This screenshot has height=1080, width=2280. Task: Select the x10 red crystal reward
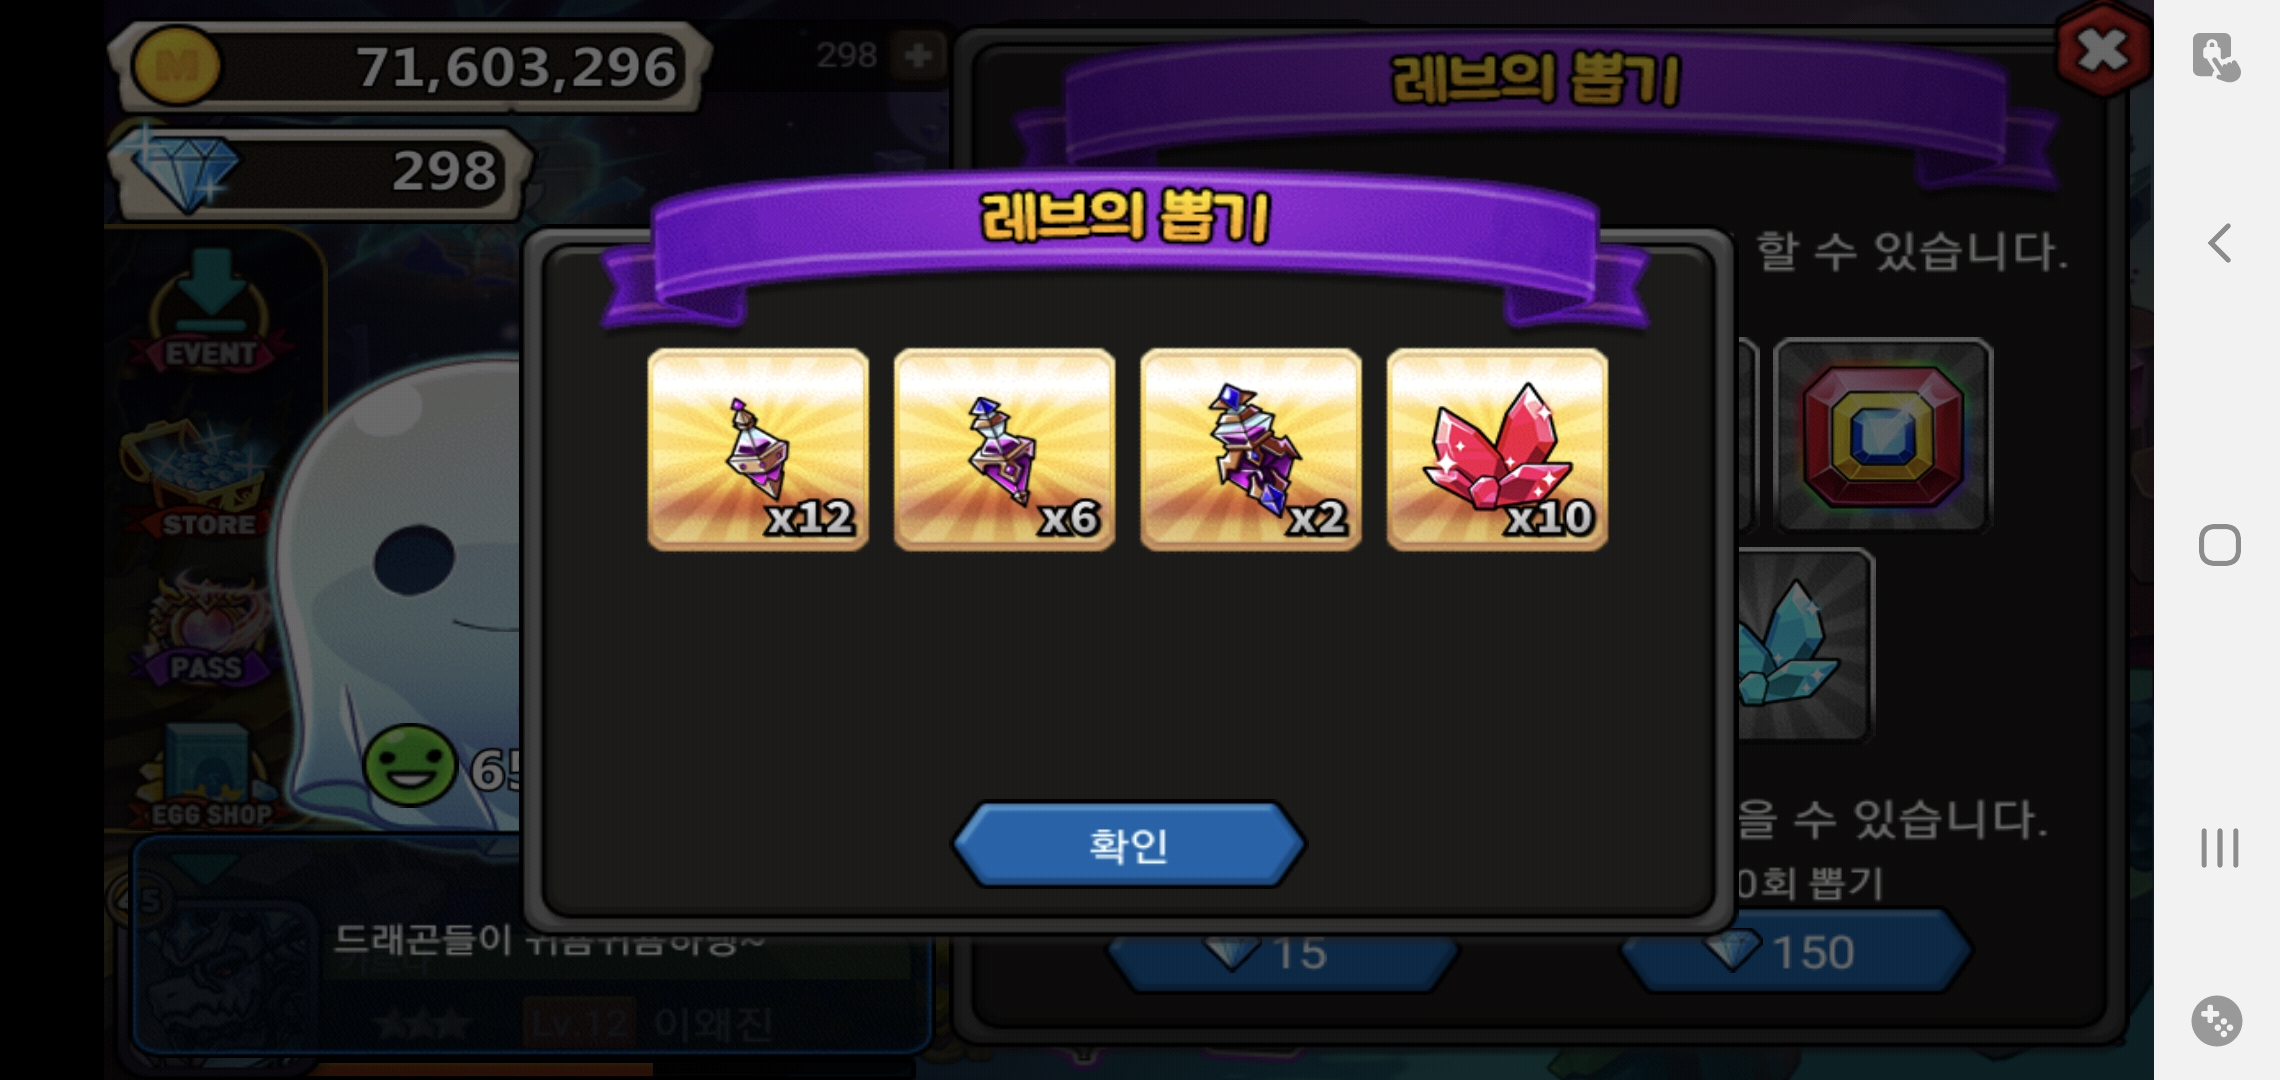click(x=1497, y=449)
